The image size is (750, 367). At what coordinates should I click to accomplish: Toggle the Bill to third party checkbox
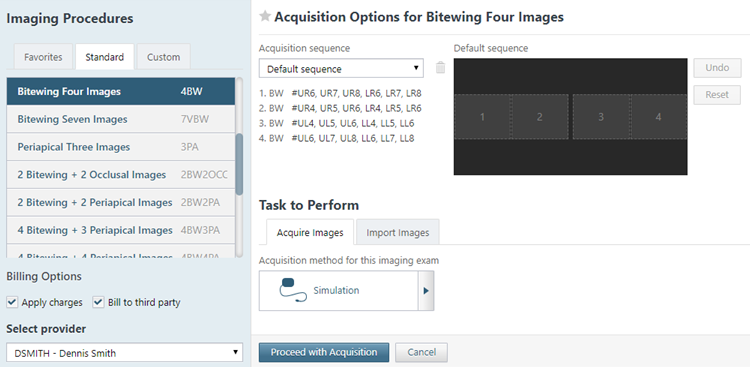click(x=99, y=302)
